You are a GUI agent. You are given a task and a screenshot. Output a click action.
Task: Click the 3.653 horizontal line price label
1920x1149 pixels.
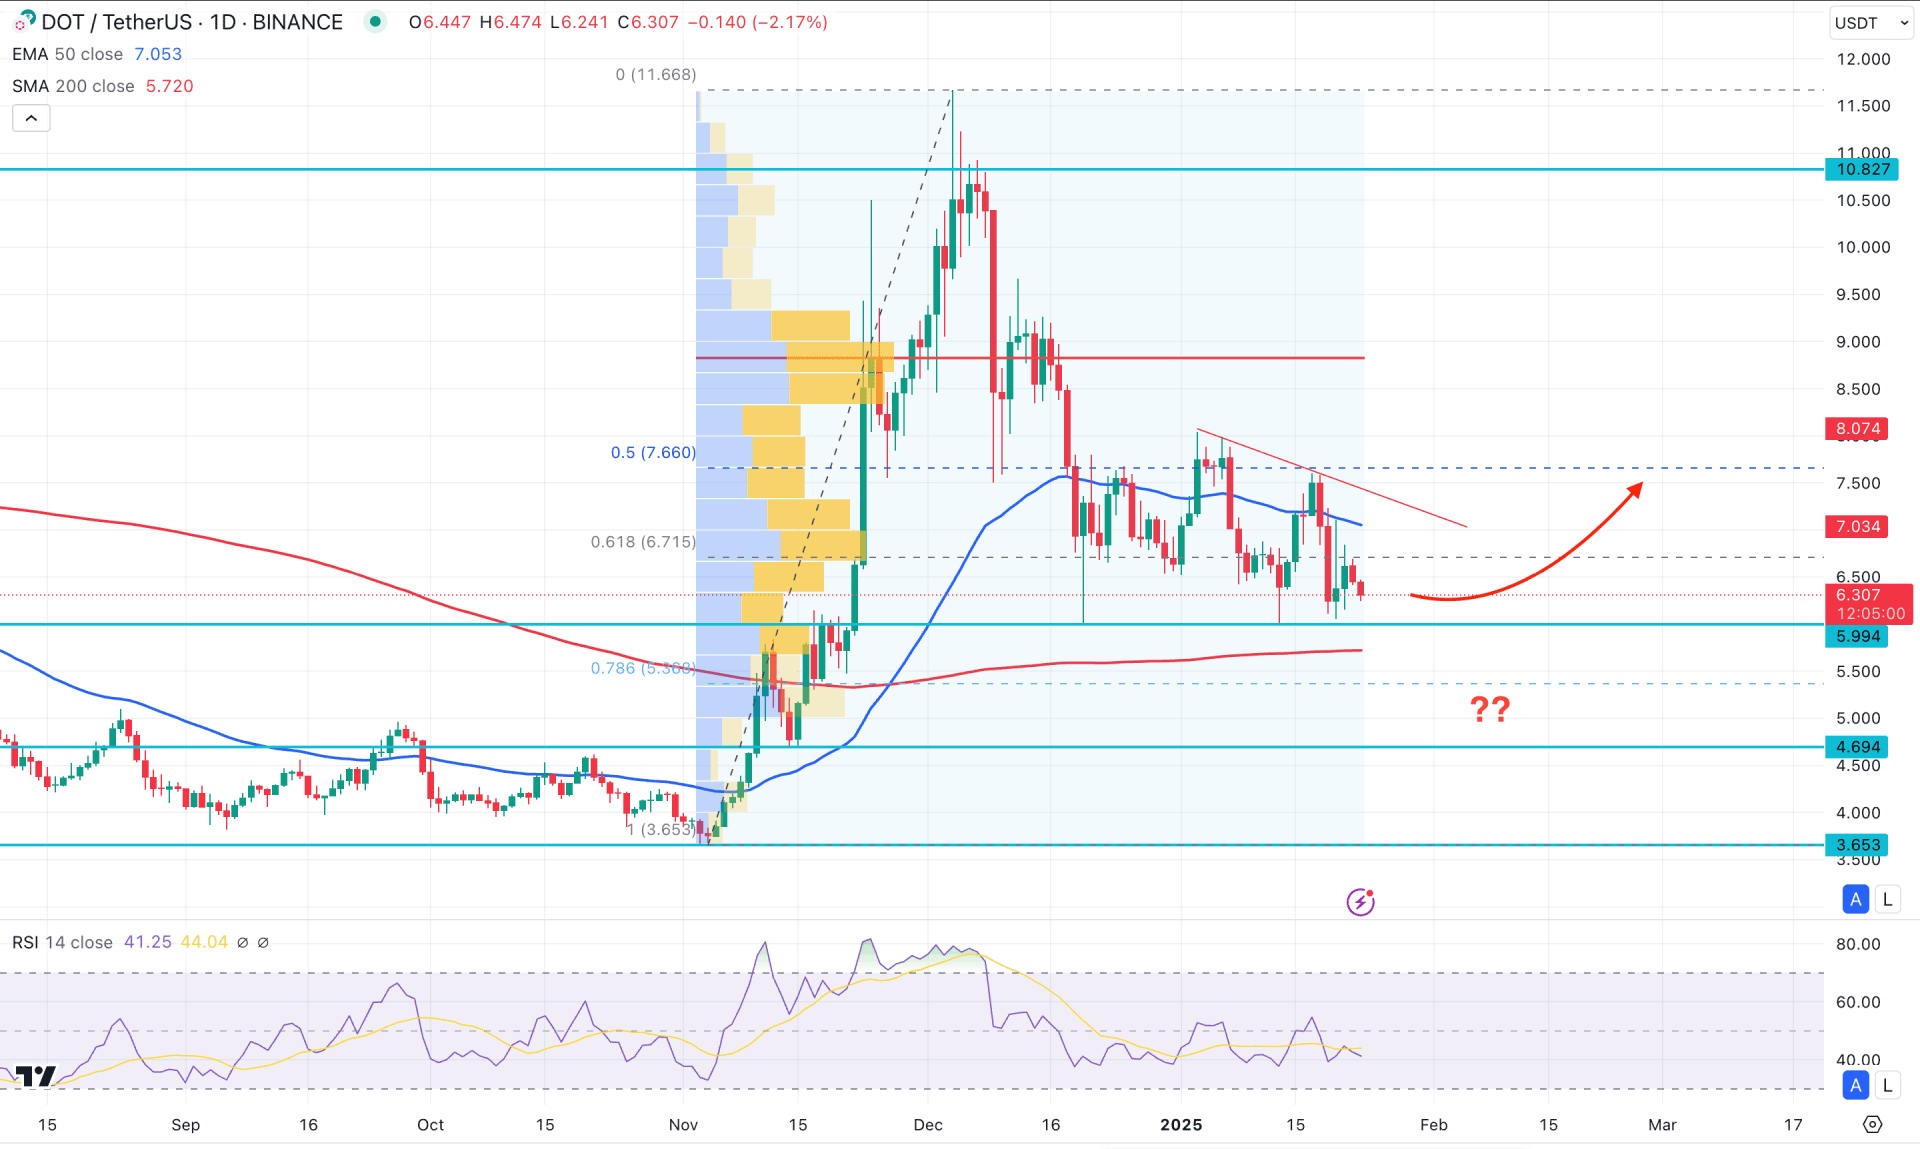(1857, 845)
